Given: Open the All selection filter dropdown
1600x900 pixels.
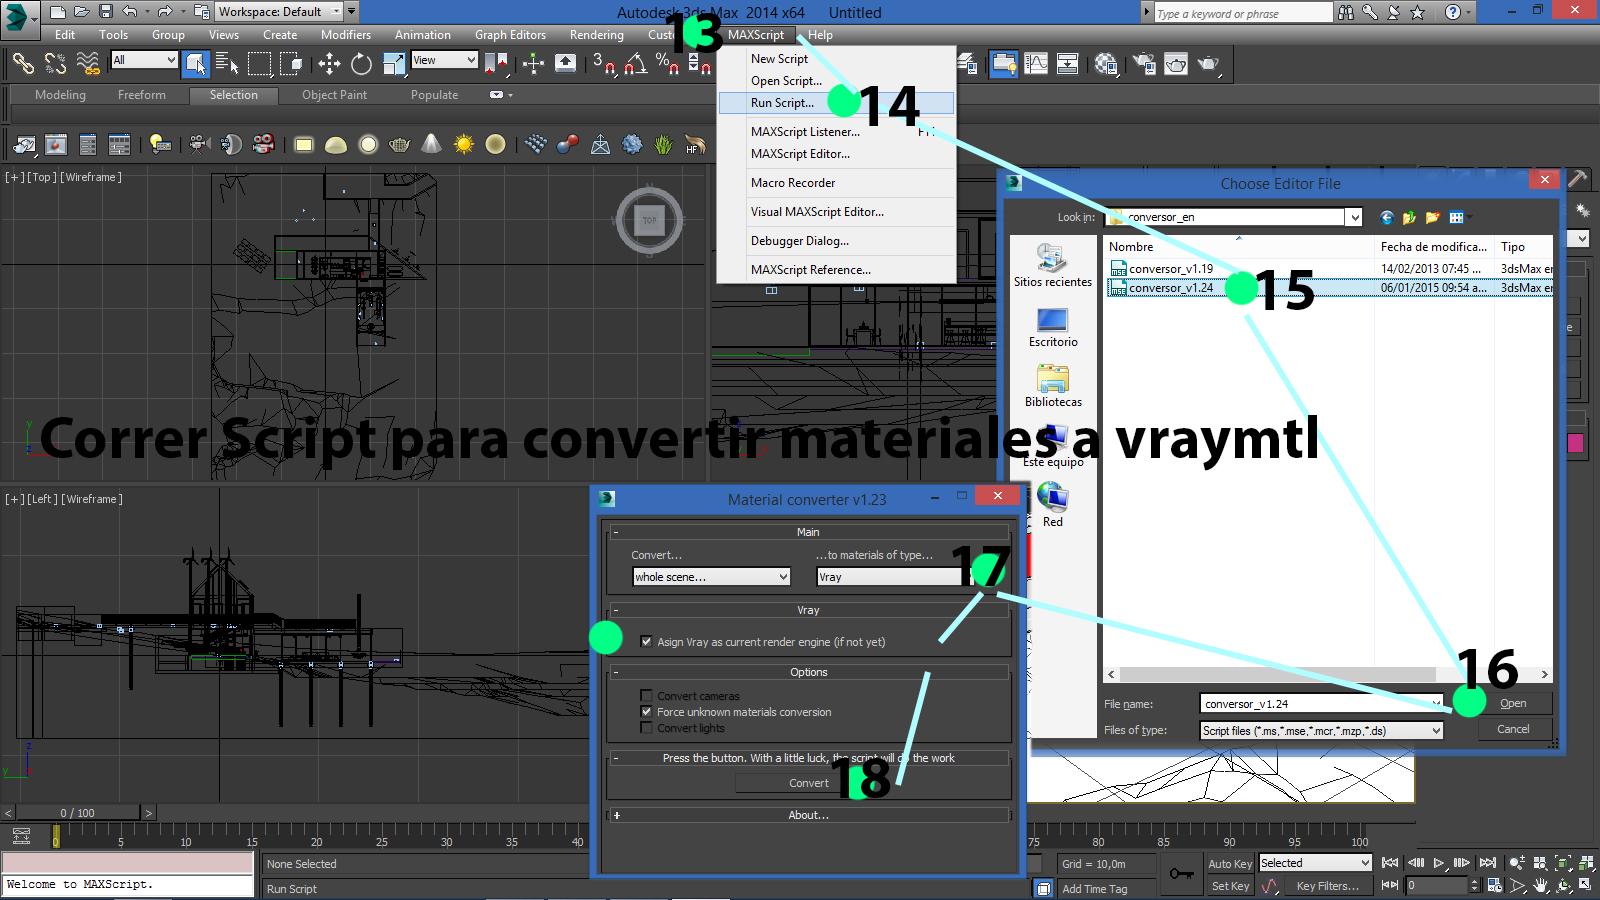Looking at the screenshot, I should click(144, 60).
